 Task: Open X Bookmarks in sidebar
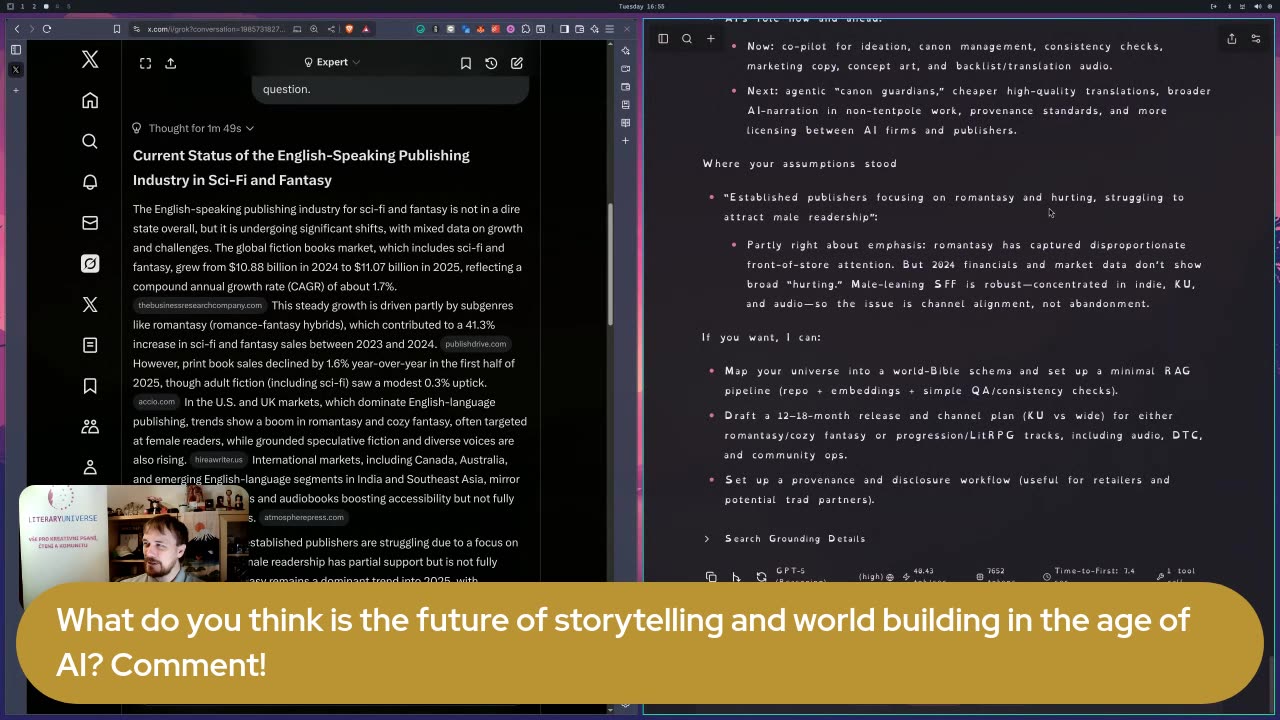90,386
